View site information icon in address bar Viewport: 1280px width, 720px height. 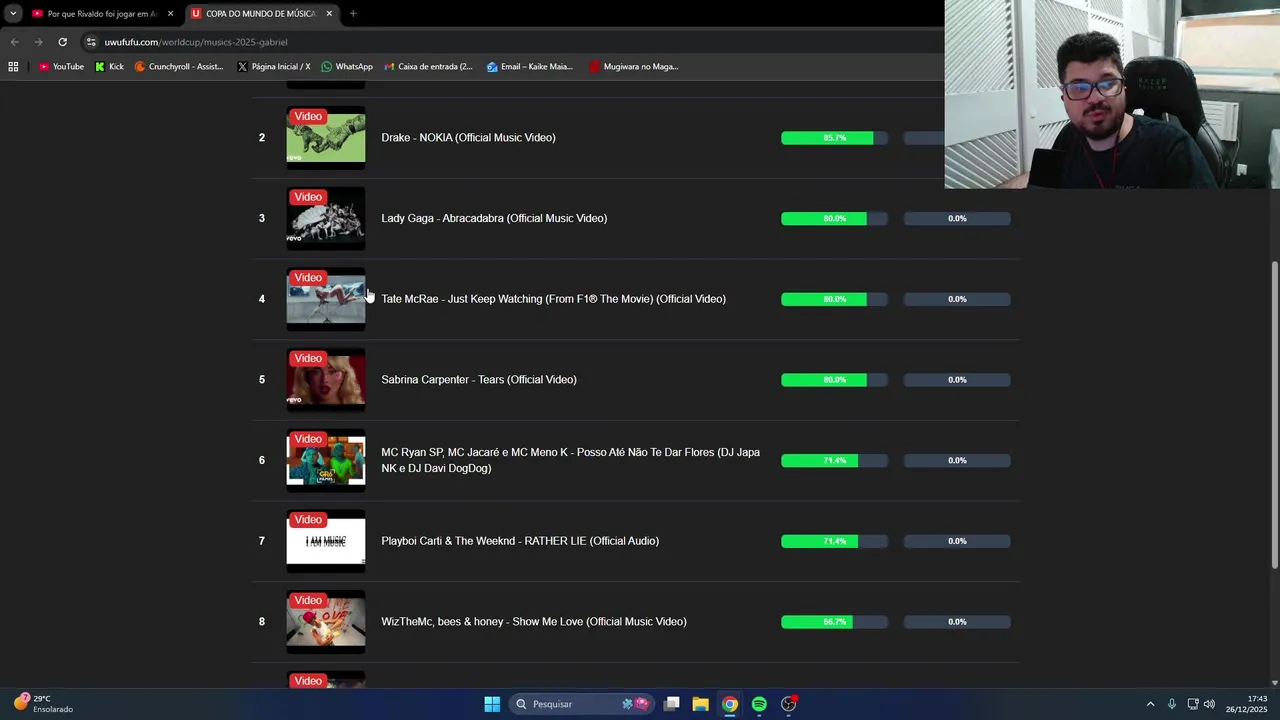click(x=92, y=42)
